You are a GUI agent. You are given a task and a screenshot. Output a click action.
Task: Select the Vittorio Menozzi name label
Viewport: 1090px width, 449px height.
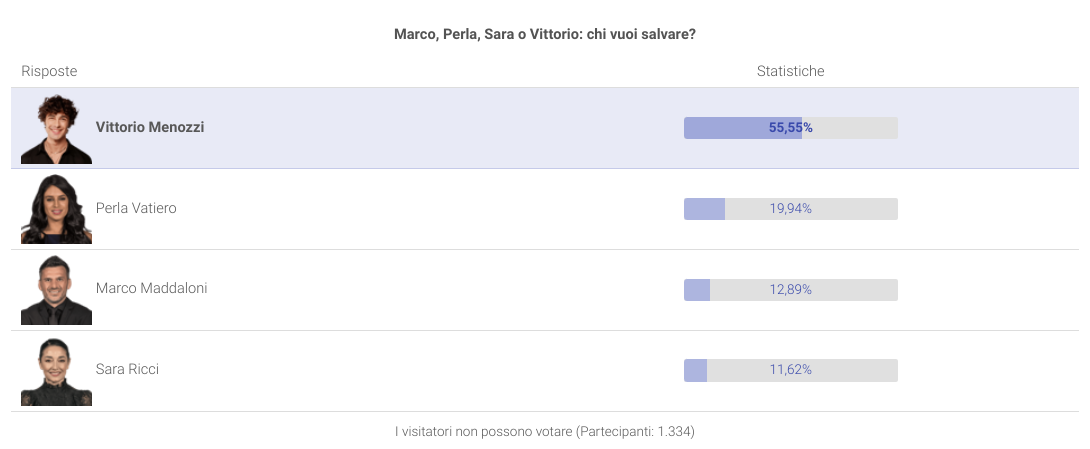[x=150, y=127]
